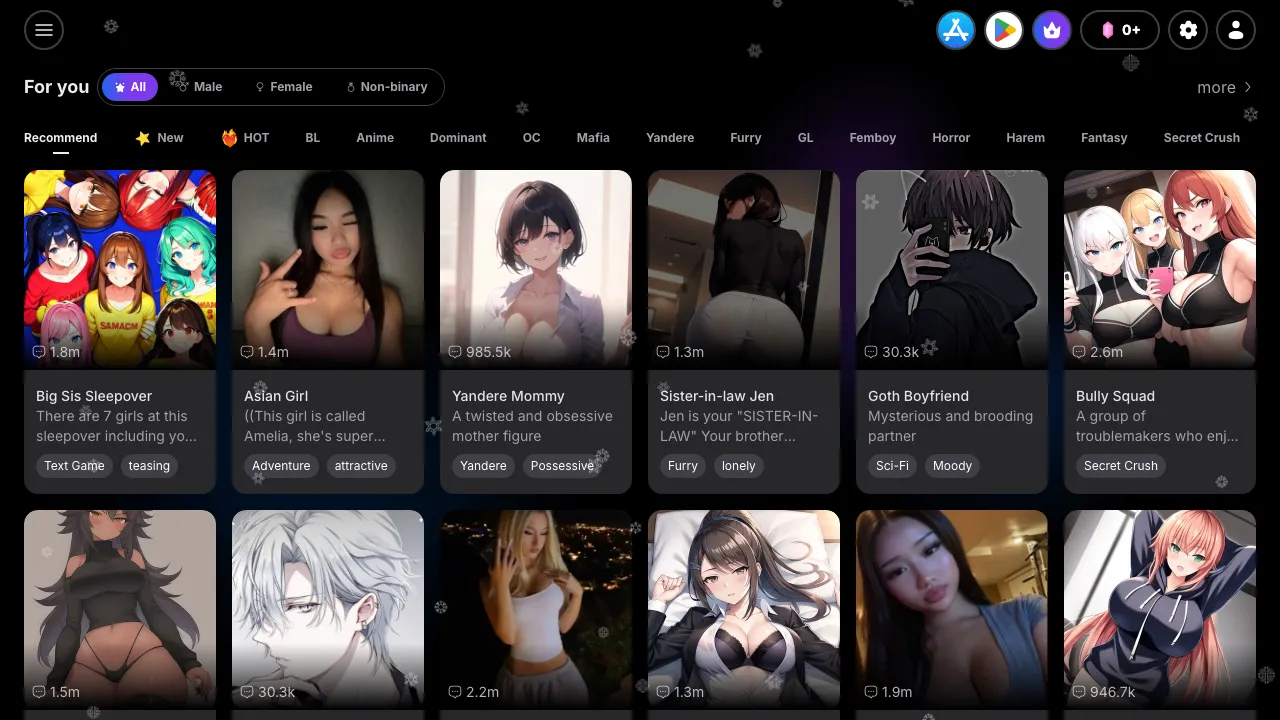
Task: Click the Sci-Fi tag on Goth Boyfriend
Action: pyautogui.click(x=892, y=466)
